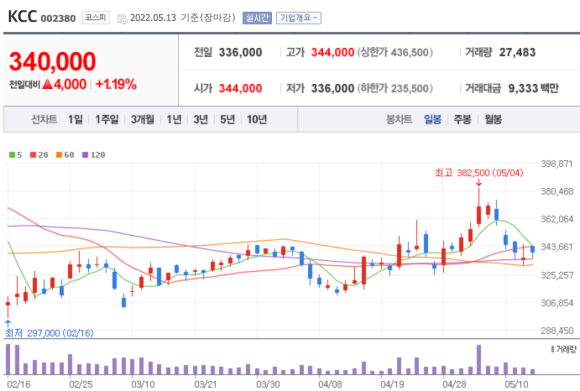Viewport: 580px width, 391px height.
Task: Select the 3개월 line chart period
Action: coord(142,119)
